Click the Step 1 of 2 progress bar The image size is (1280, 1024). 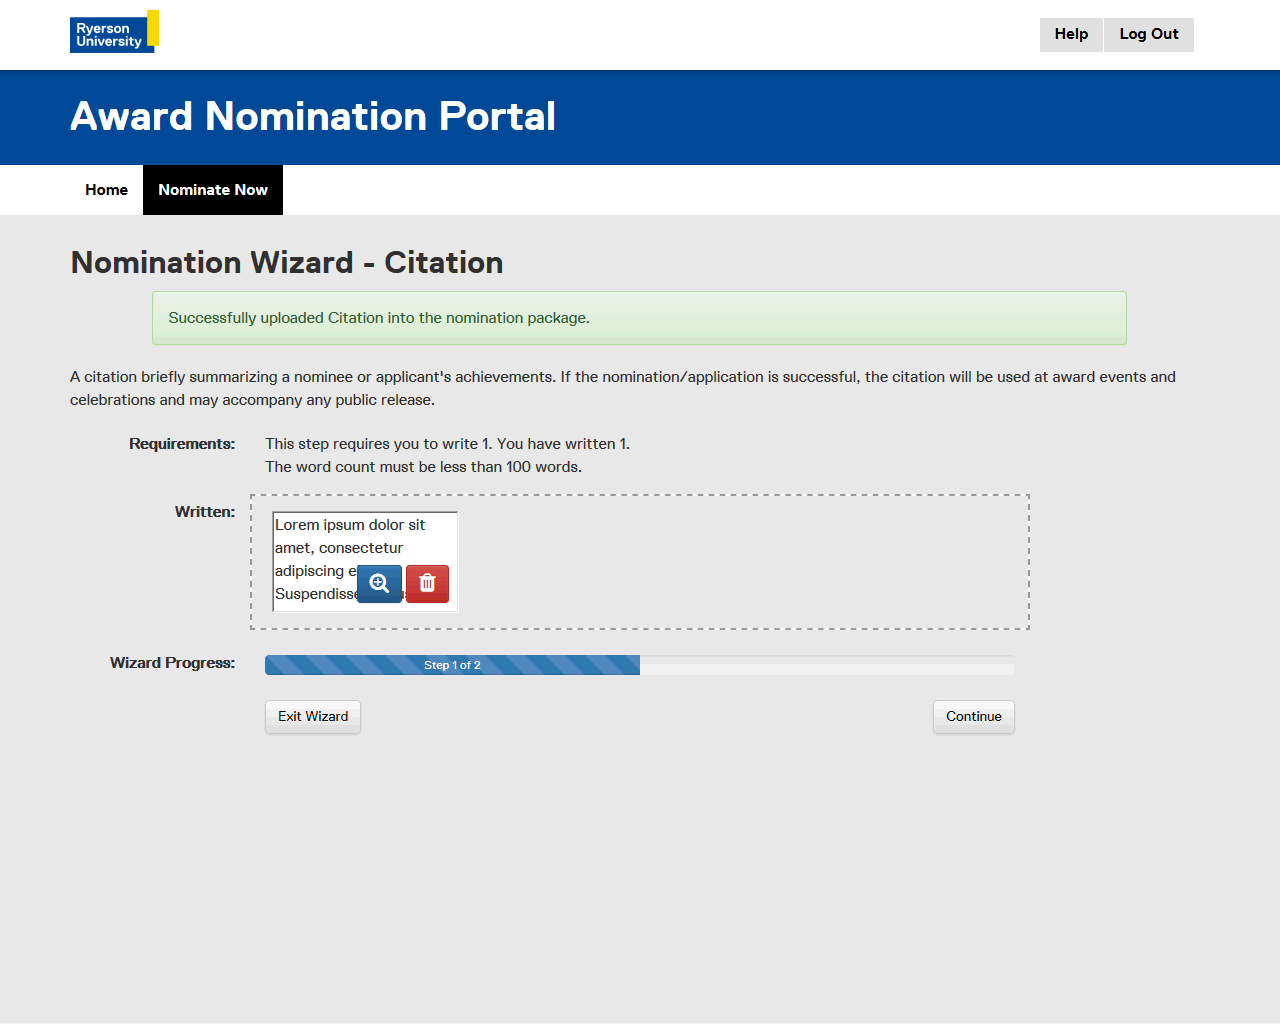[x=452, y=665]
